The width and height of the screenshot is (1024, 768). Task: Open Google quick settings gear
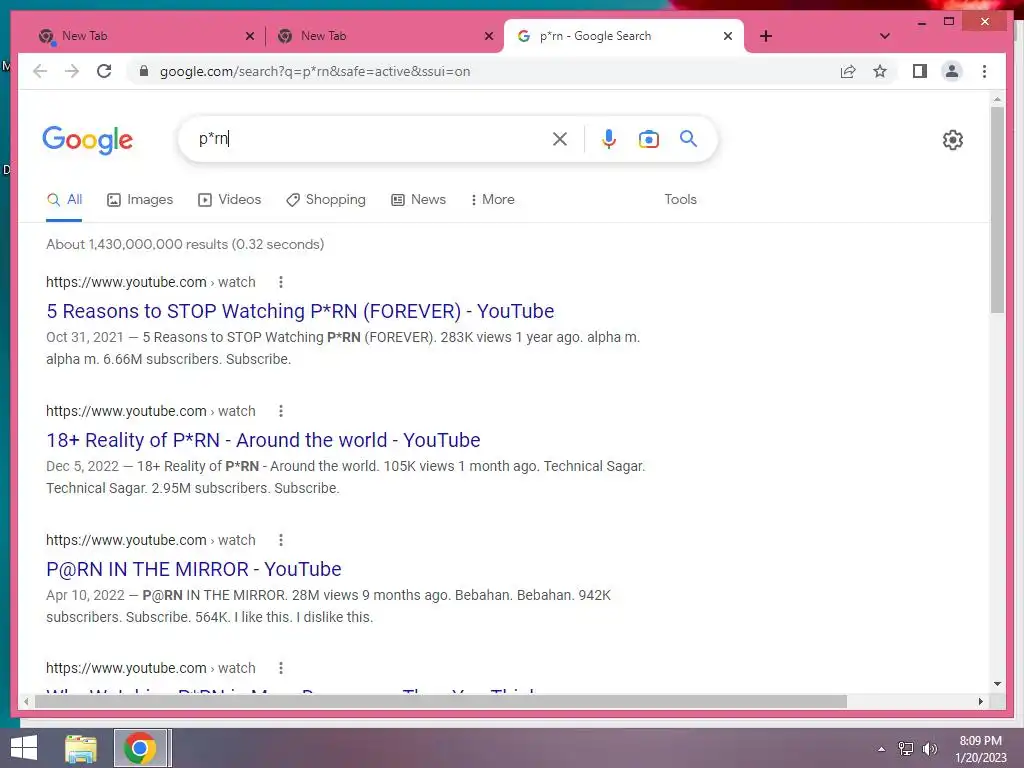(x=952, y=140)
